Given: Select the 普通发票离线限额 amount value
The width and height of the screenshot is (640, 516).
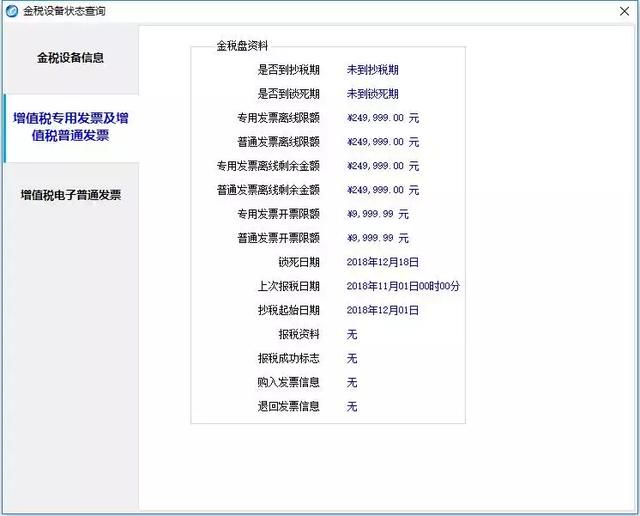Looking at the screenshot, I should pyautogui.click(x=383, y=142).
